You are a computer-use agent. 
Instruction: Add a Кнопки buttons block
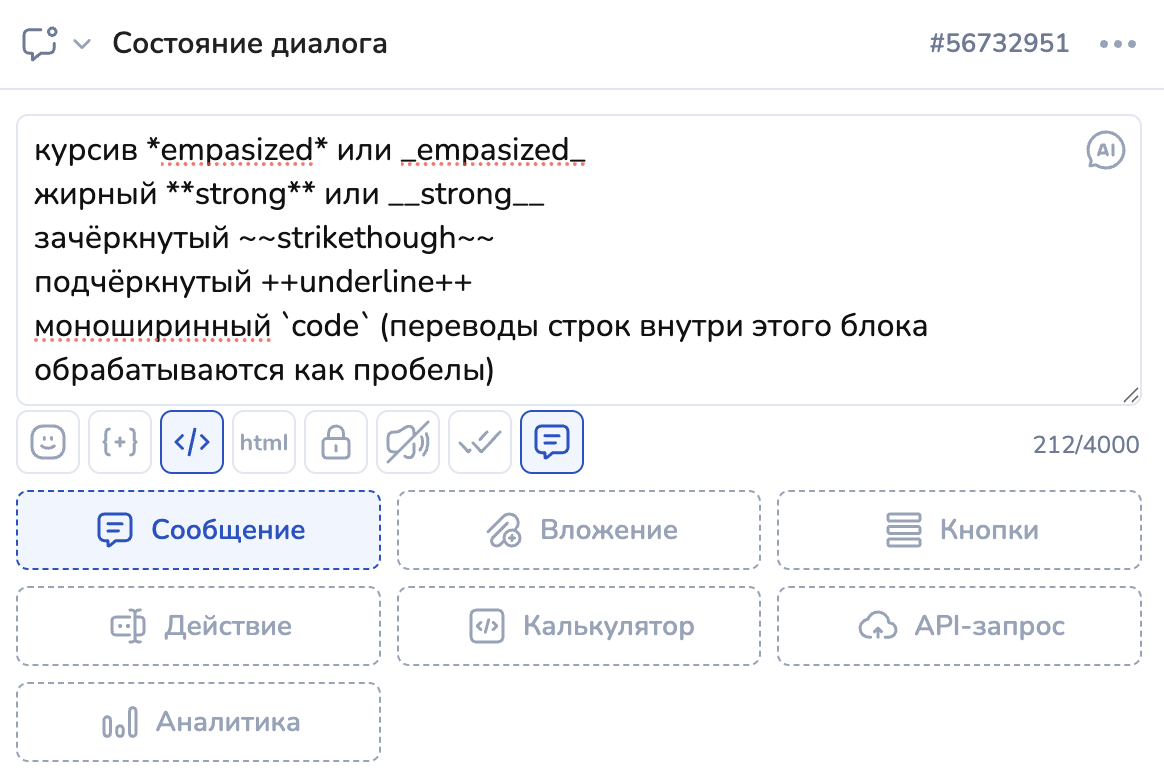(x=959, y=530)
